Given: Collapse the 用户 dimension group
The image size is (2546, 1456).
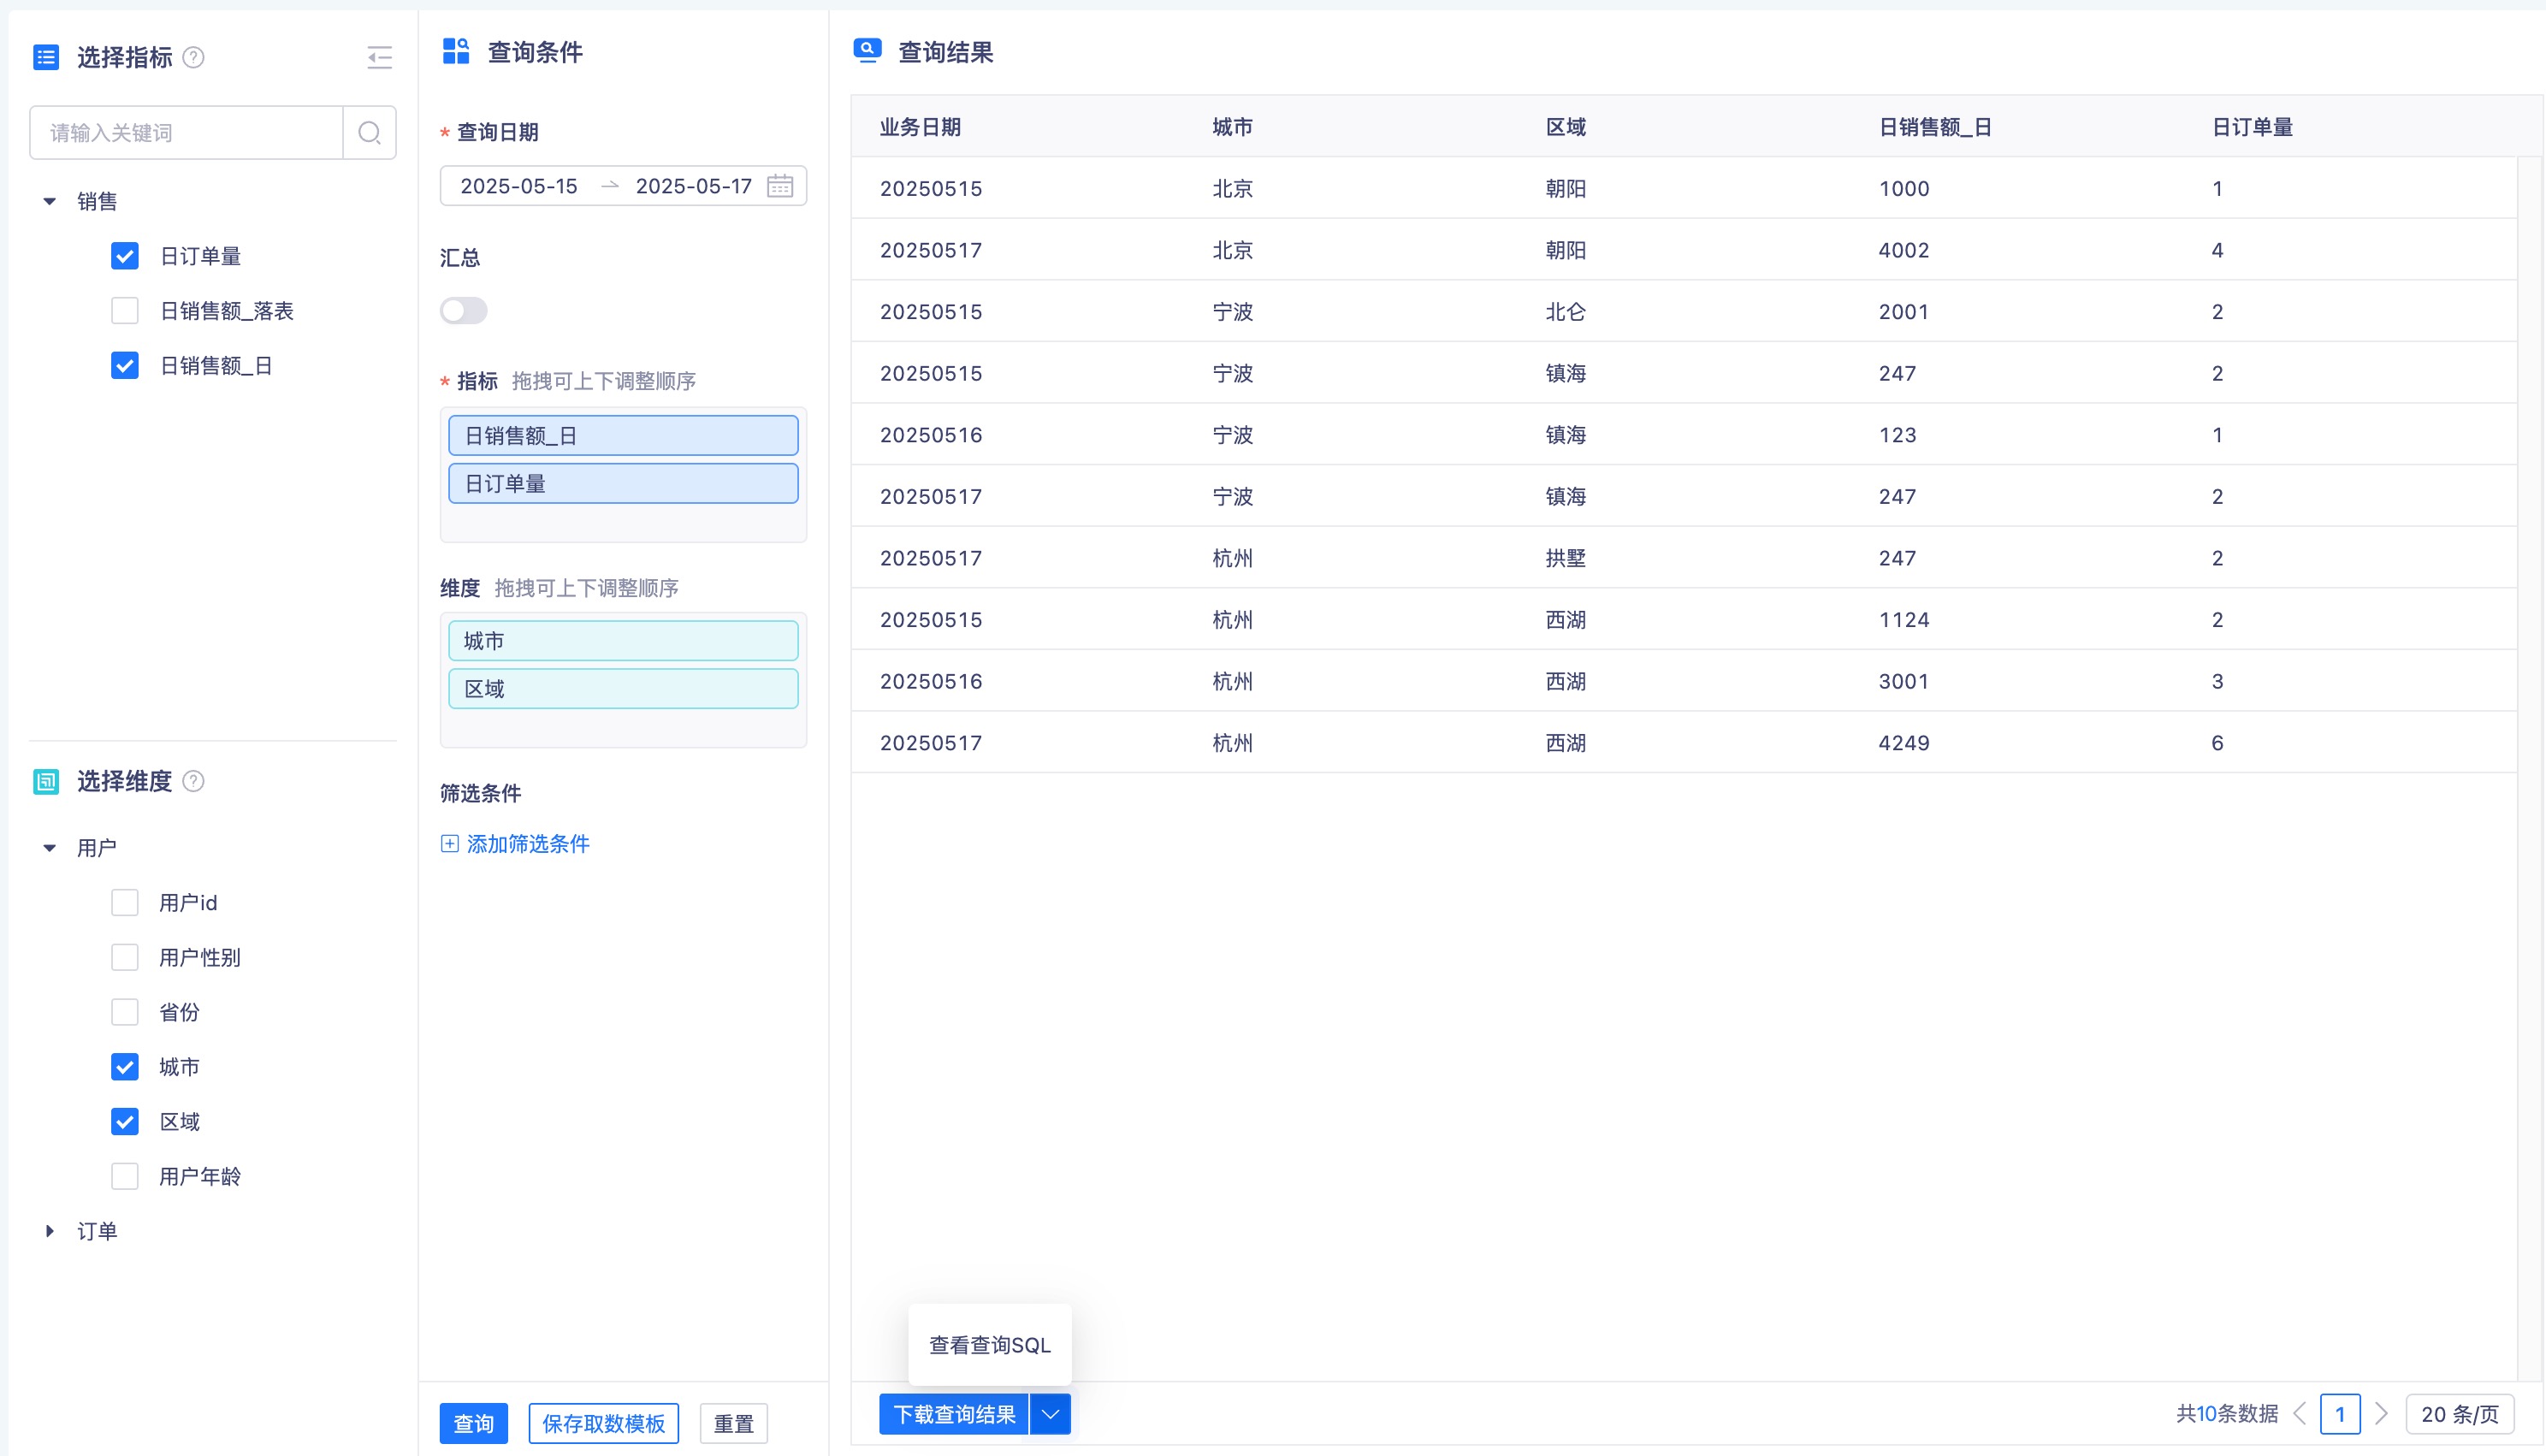Looking at the screenshot, I should point(49,848).
